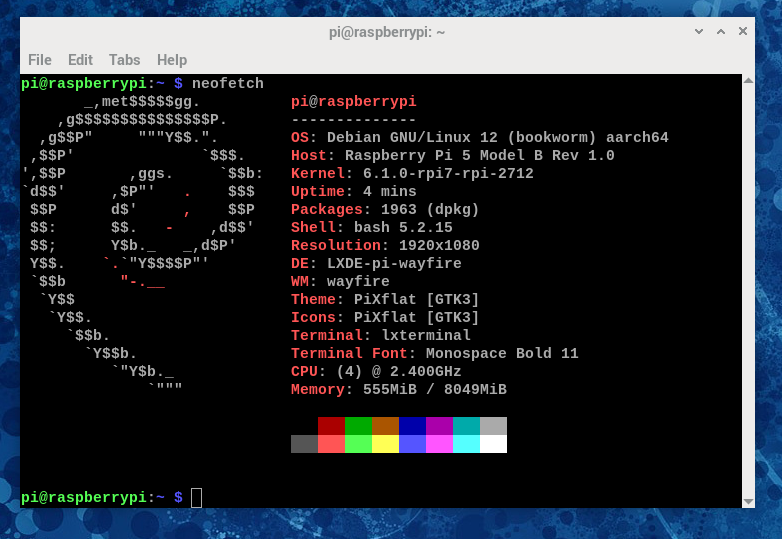Click the yellow color block
This screenshot has width=782, height=539.
click(x=386, y=444)
